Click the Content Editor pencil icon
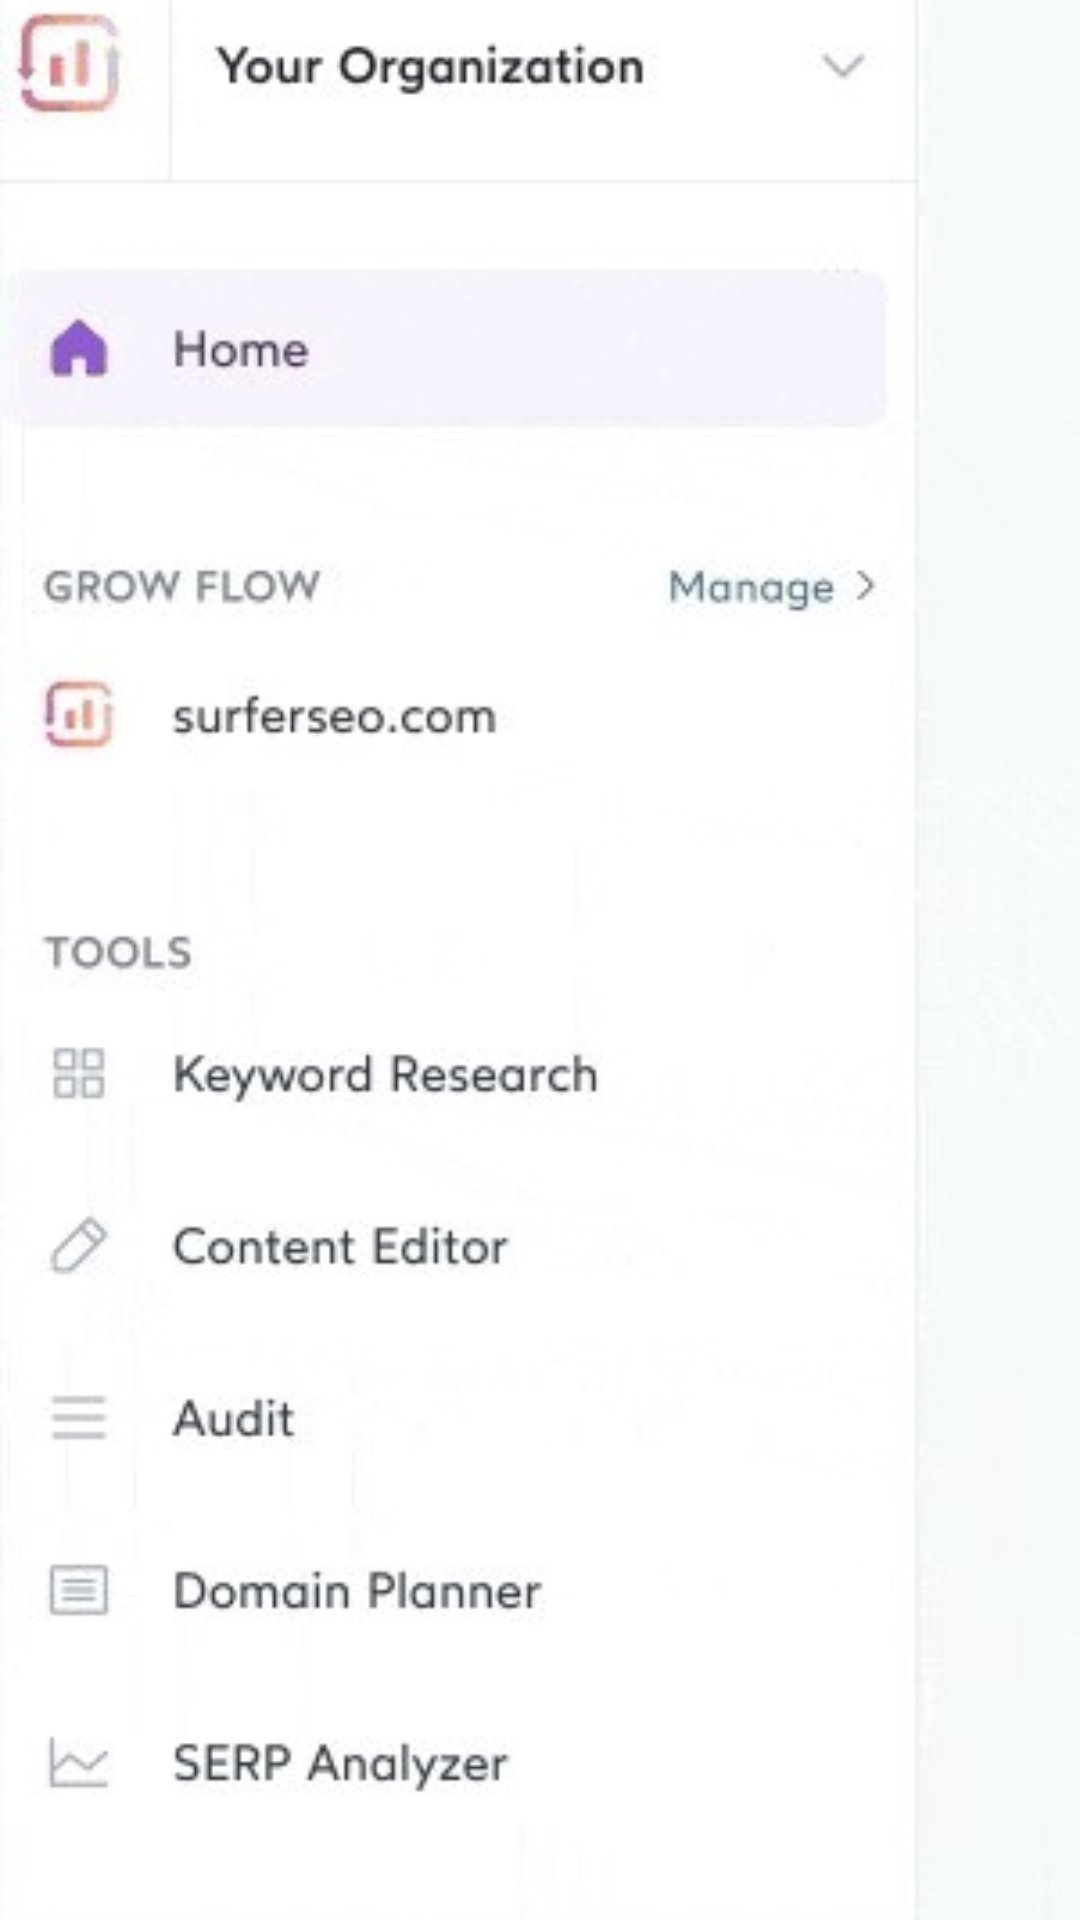Viewport: 1080px width, 1920px height. pyautogui.click(x=78, y=1246)
